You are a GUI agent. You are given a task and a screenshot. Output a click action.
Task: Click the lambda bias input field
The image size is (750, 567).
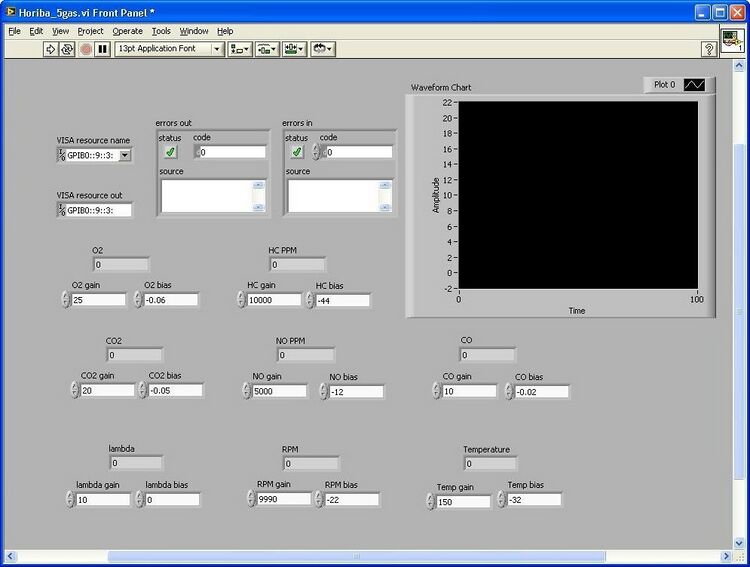[172, 500]
